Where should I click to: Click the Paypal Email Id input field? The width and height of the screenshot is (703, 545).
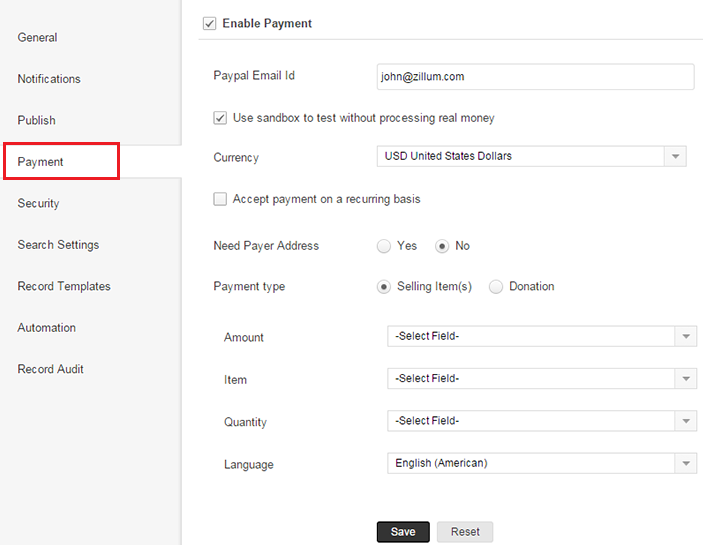point(535,77)
